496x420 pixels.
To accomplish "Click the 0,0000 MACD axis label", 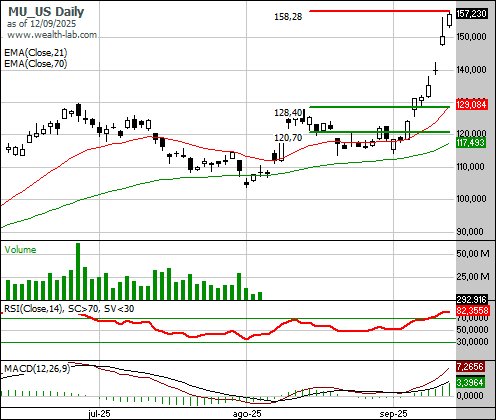I will [x=470, y=396].
